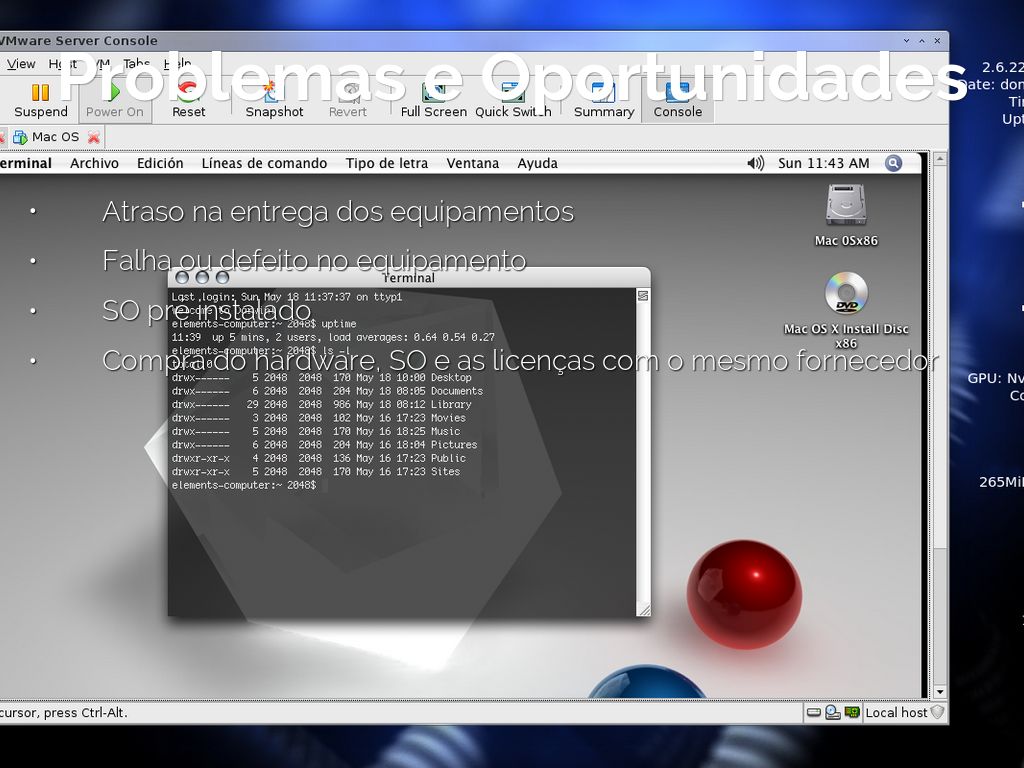Click the volume speaker icon in menu bar
Image resolution: width=1024 pixels, height=768 pixels.
[x=755, y=163]
